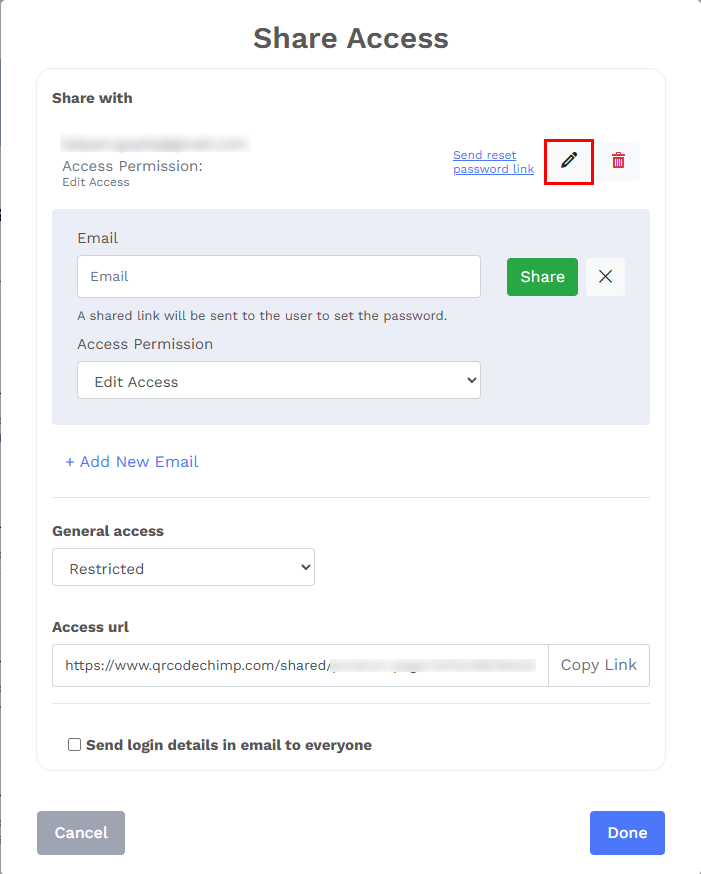
Task: Click the 'General access' heading
Action: [108, 531]
